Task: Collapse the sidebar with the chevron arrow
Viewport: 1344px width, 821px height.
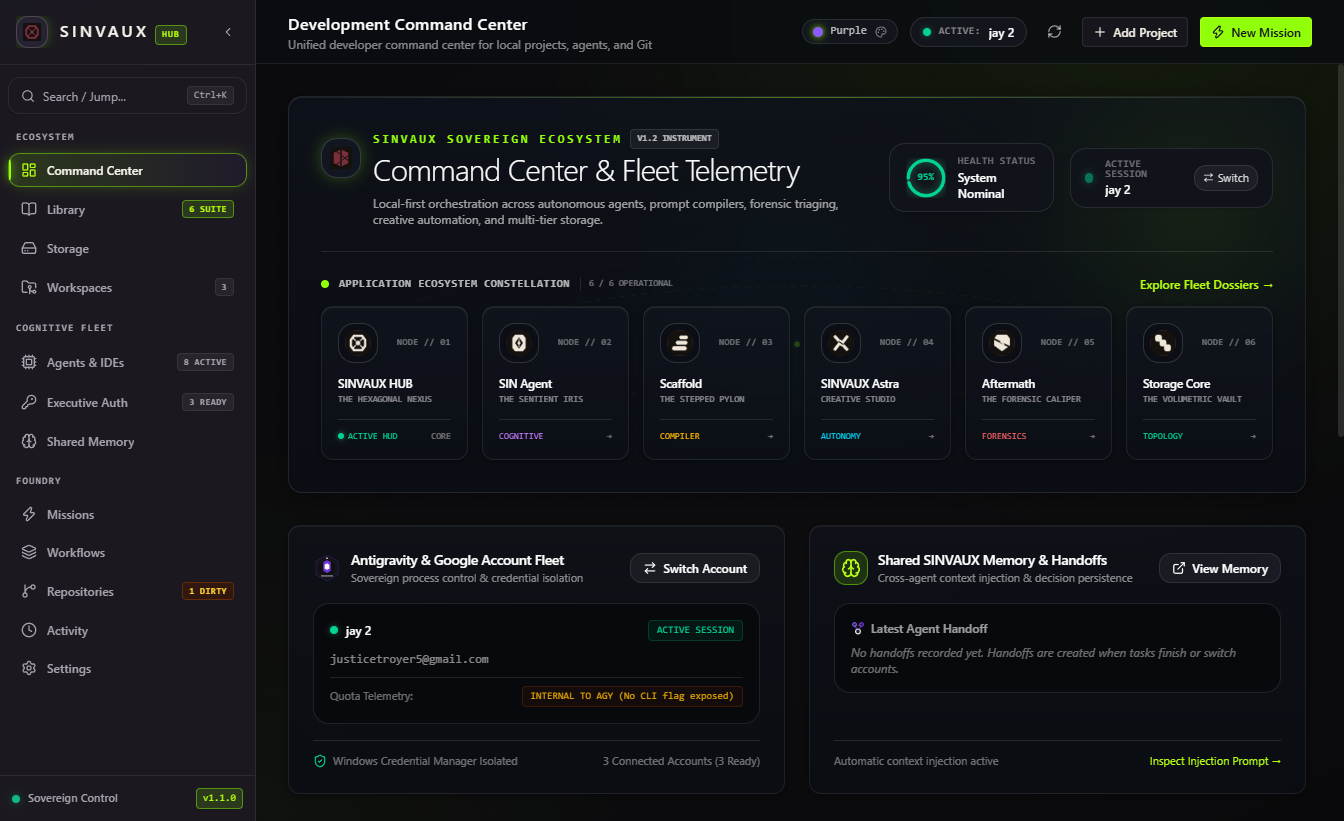Action: click(x=228, y=32)
